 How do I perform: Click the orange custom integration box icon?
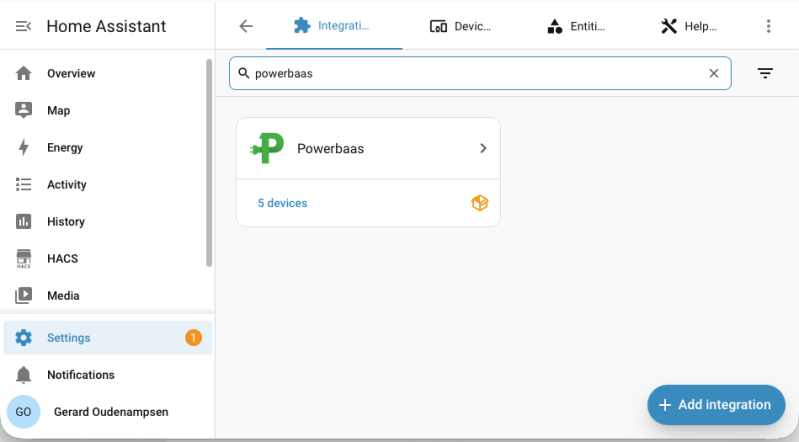[x=480, y=203]
